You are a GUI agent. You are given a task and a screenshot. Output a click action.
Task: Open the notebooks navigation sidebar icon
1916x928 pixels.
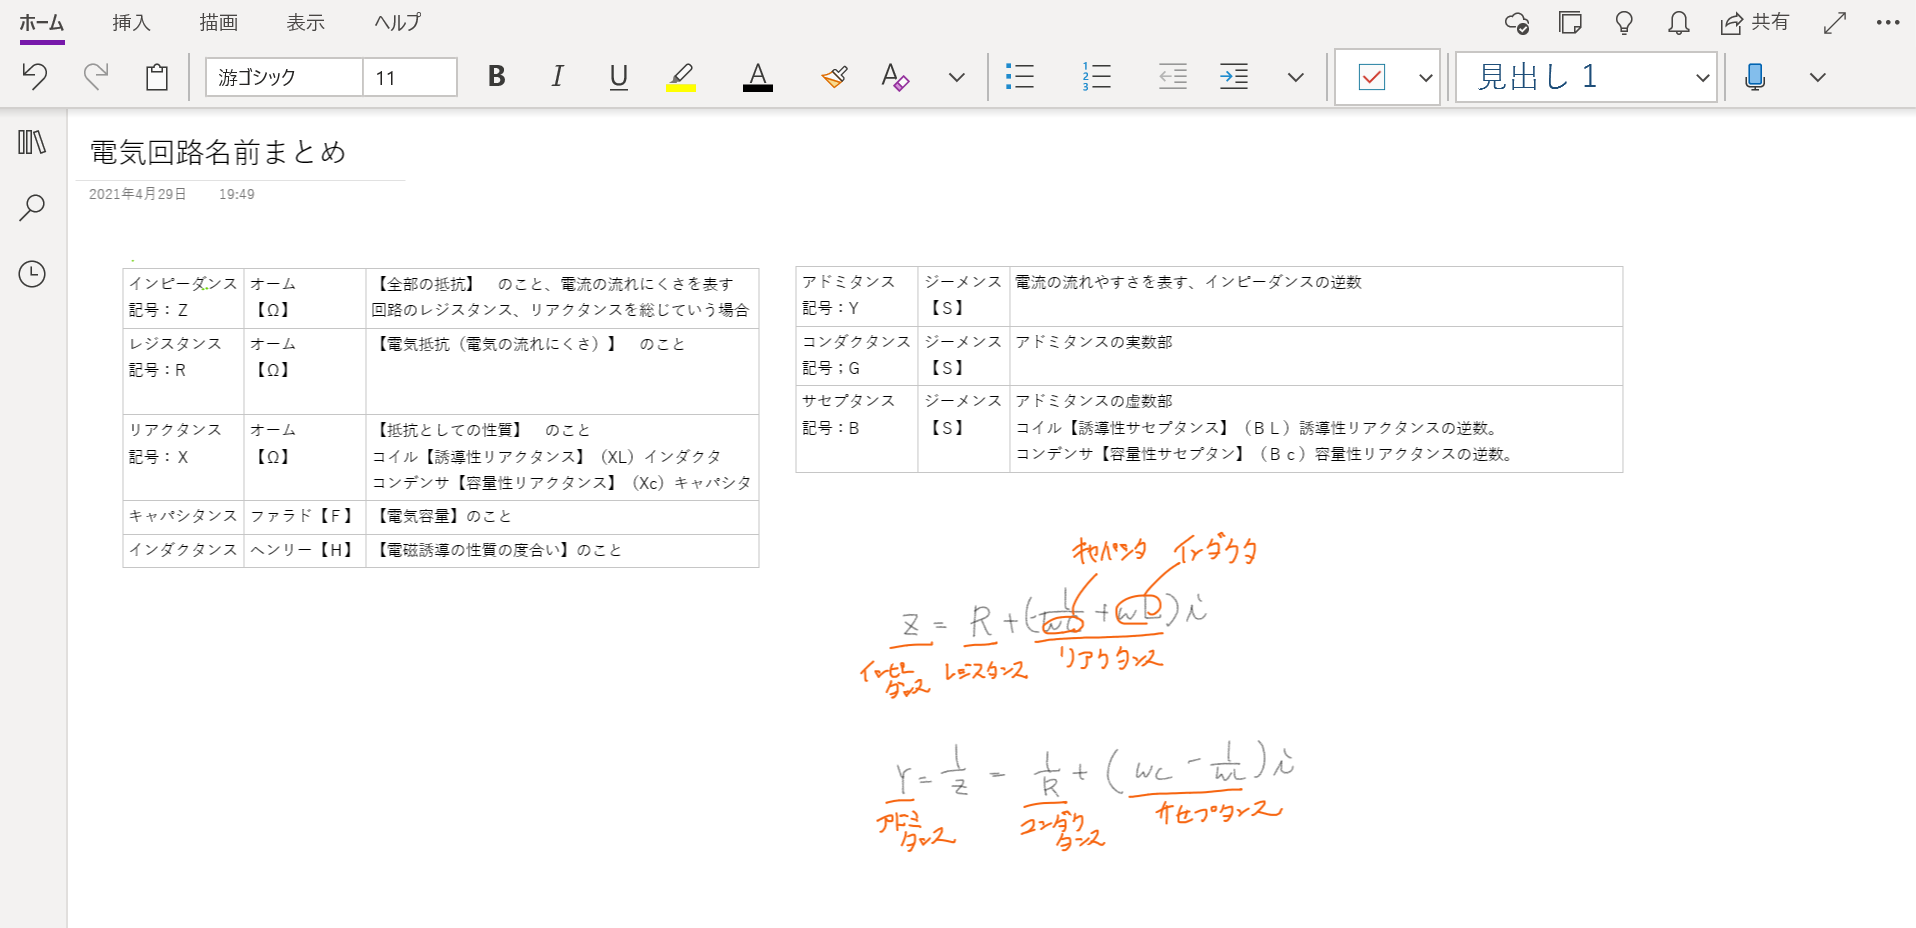[32, 143]
